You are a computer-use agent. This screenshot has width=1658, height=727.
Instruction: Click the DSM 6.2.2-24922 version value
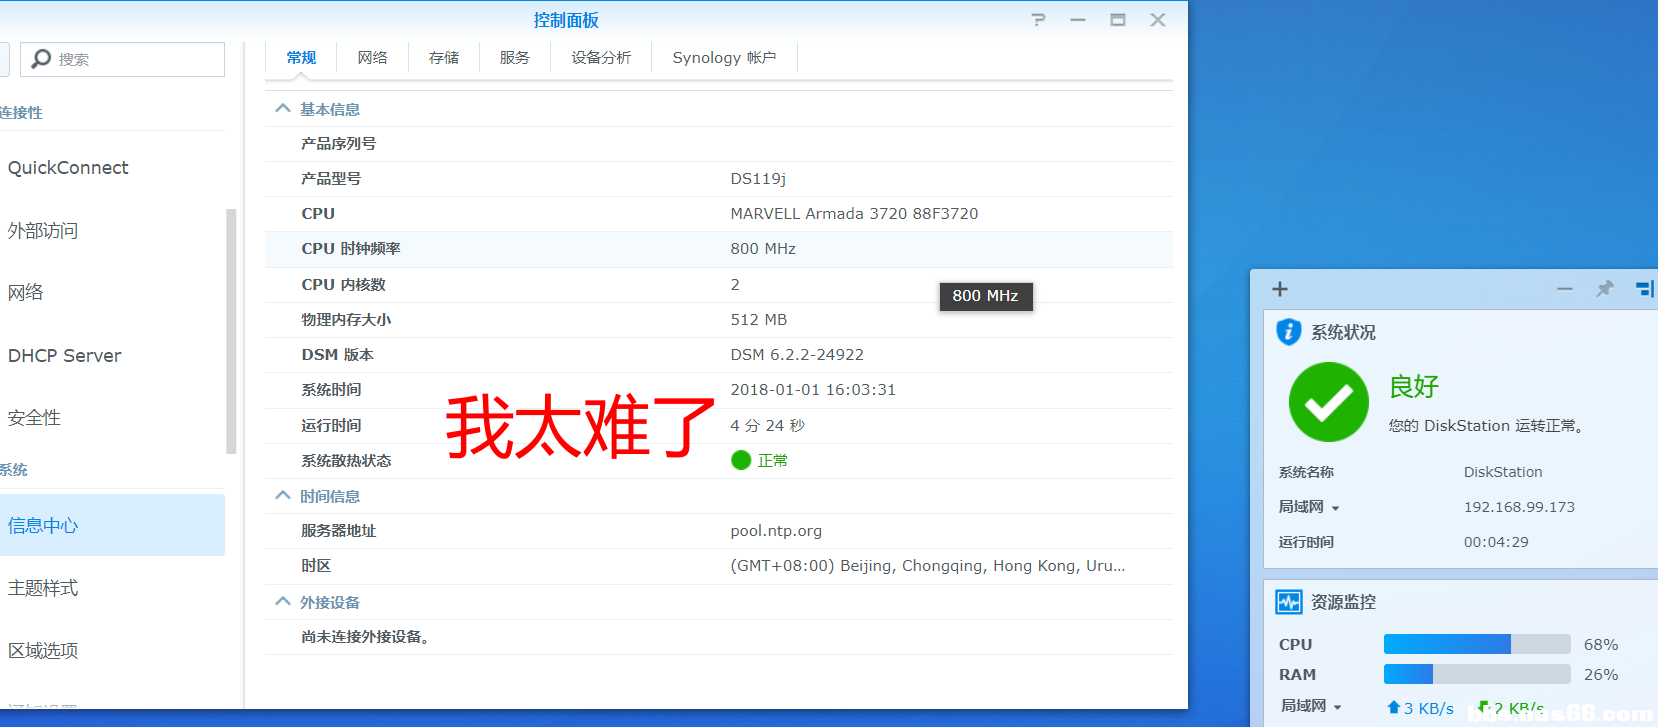coord(797,355)
